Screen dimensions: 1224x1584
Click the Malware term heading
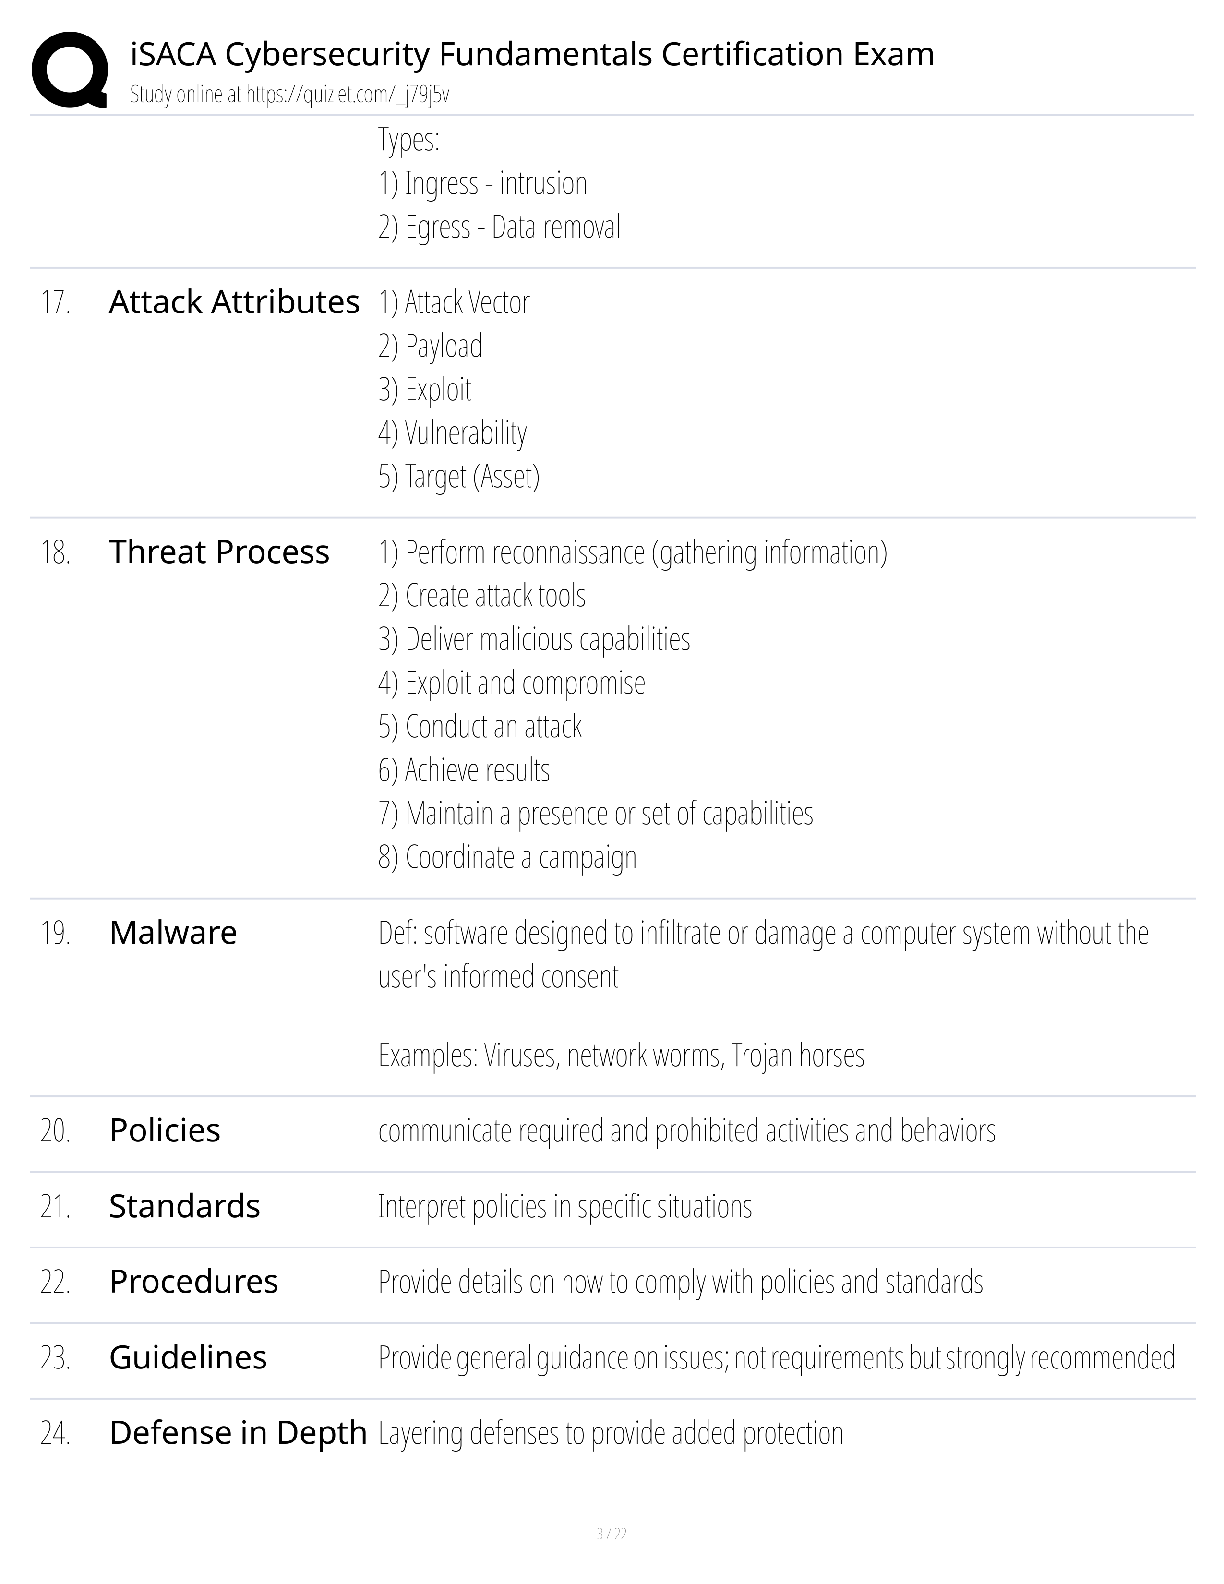173,932
